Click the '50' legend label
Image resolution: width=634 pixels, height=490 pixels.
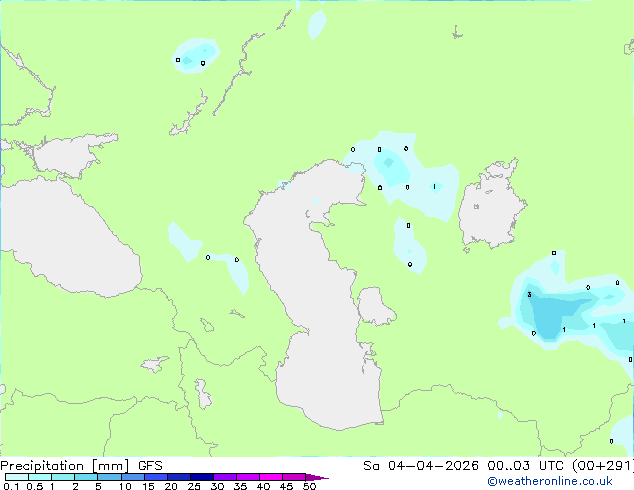click(309, 486)
